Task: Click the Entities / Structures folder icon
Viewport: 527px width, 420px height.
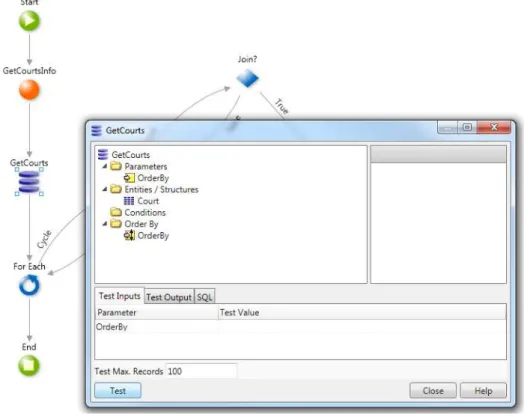Action: (x=116, y=189)
